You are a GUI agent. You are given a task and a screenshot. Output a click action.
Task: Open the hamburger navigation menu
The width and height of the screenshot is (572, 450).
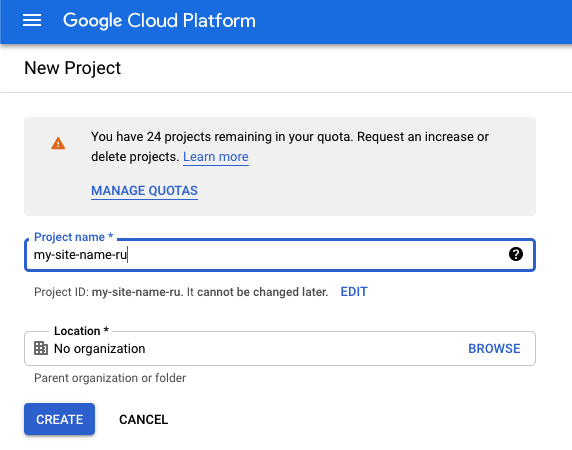tap(32, 20)
